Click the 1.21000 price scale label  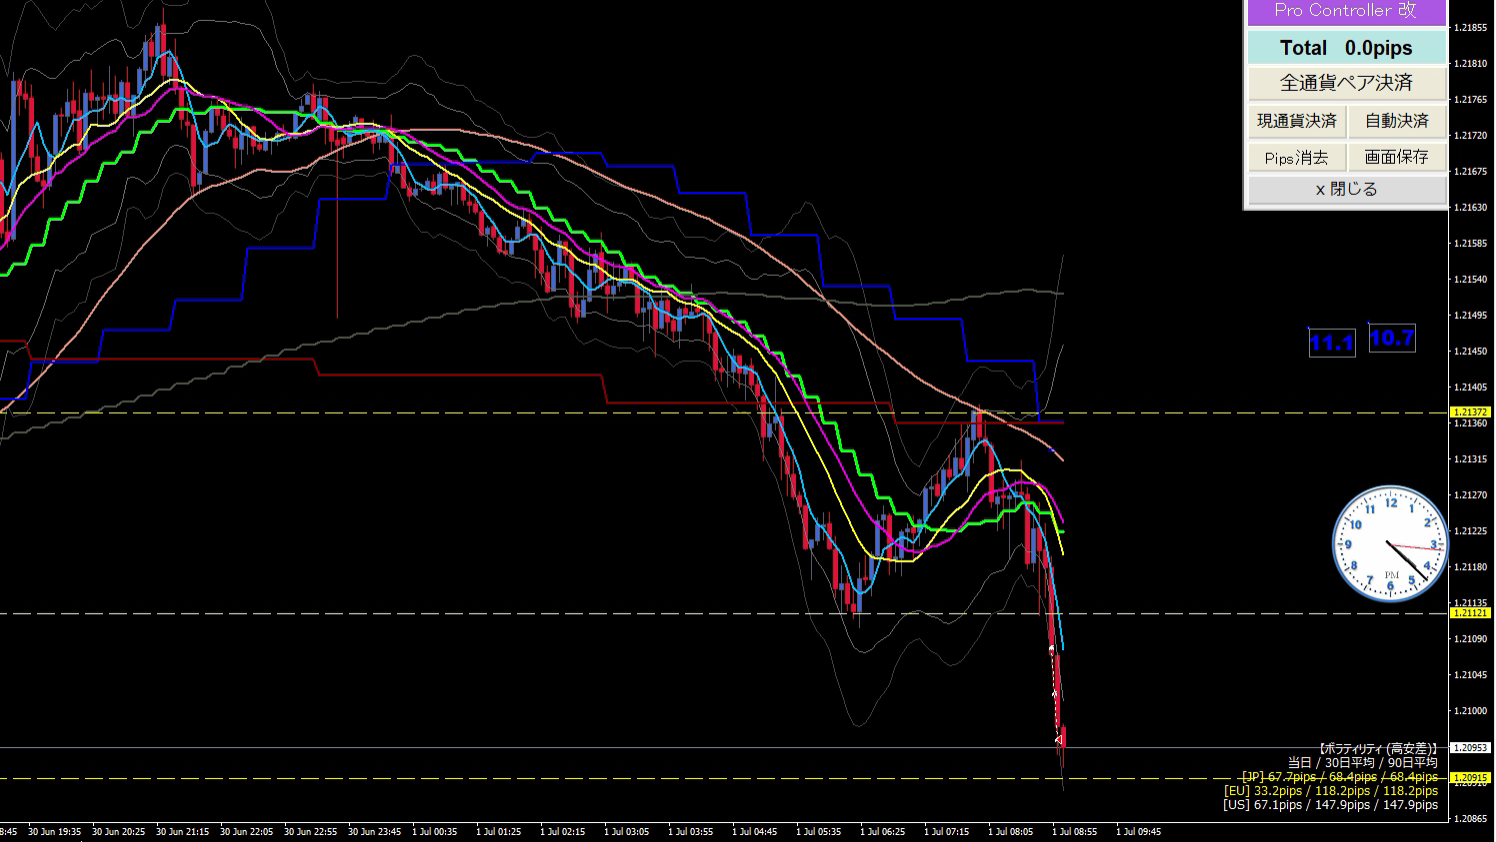click(x=1470, y=711)
